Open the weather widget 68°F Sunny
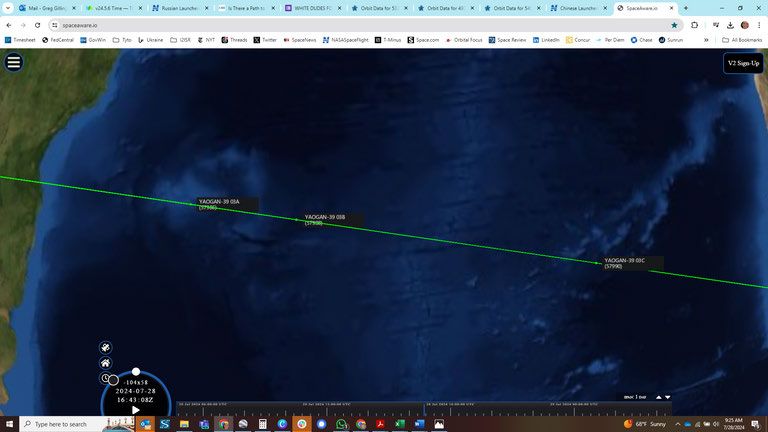 pos(645,424)
